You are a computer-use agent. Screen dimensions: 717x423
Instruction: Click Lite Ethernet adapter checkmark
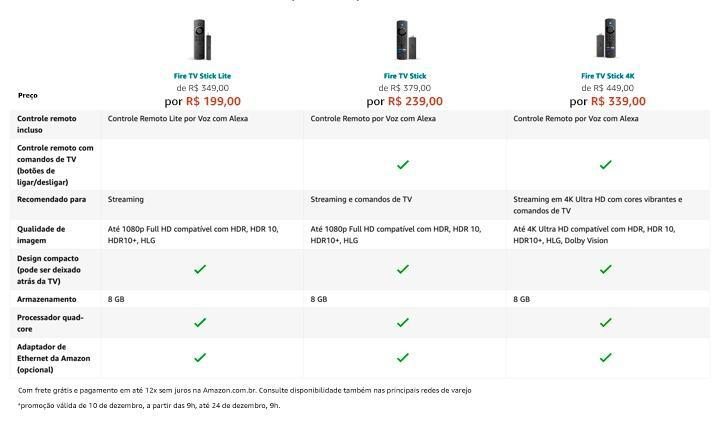click(x=200, y=358)
